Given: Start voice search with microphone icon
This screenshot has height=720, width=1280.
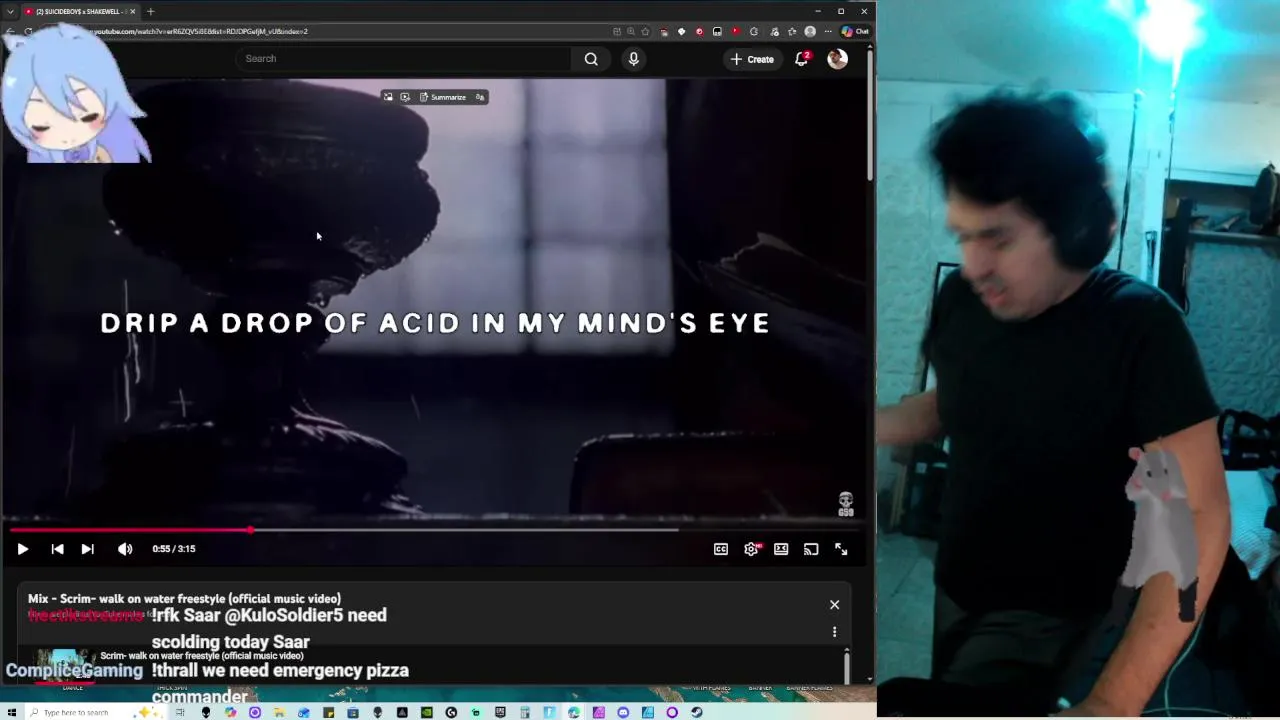Looking at the screenshot, I should pyautogui.click(x=633, y=59).
